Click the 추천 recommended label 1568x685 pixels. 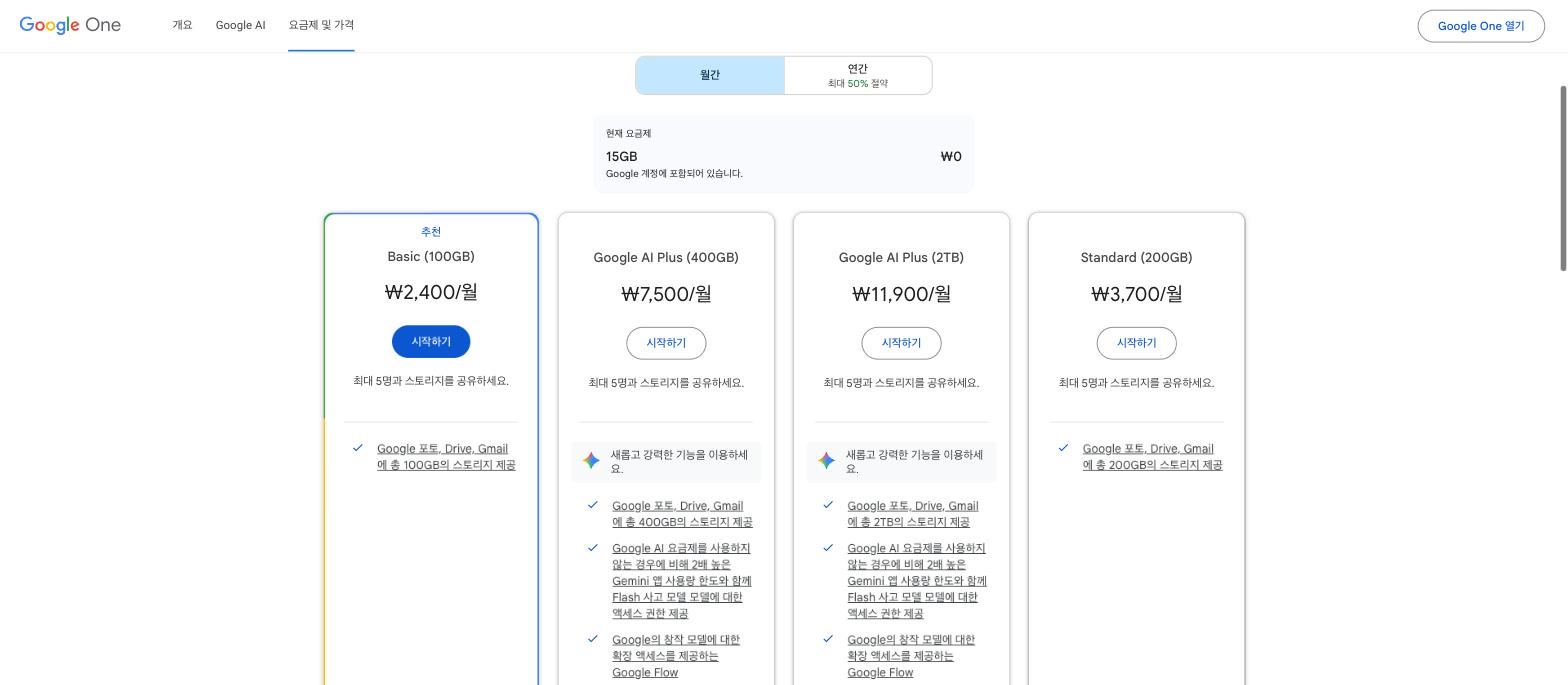tap(431, 232)
